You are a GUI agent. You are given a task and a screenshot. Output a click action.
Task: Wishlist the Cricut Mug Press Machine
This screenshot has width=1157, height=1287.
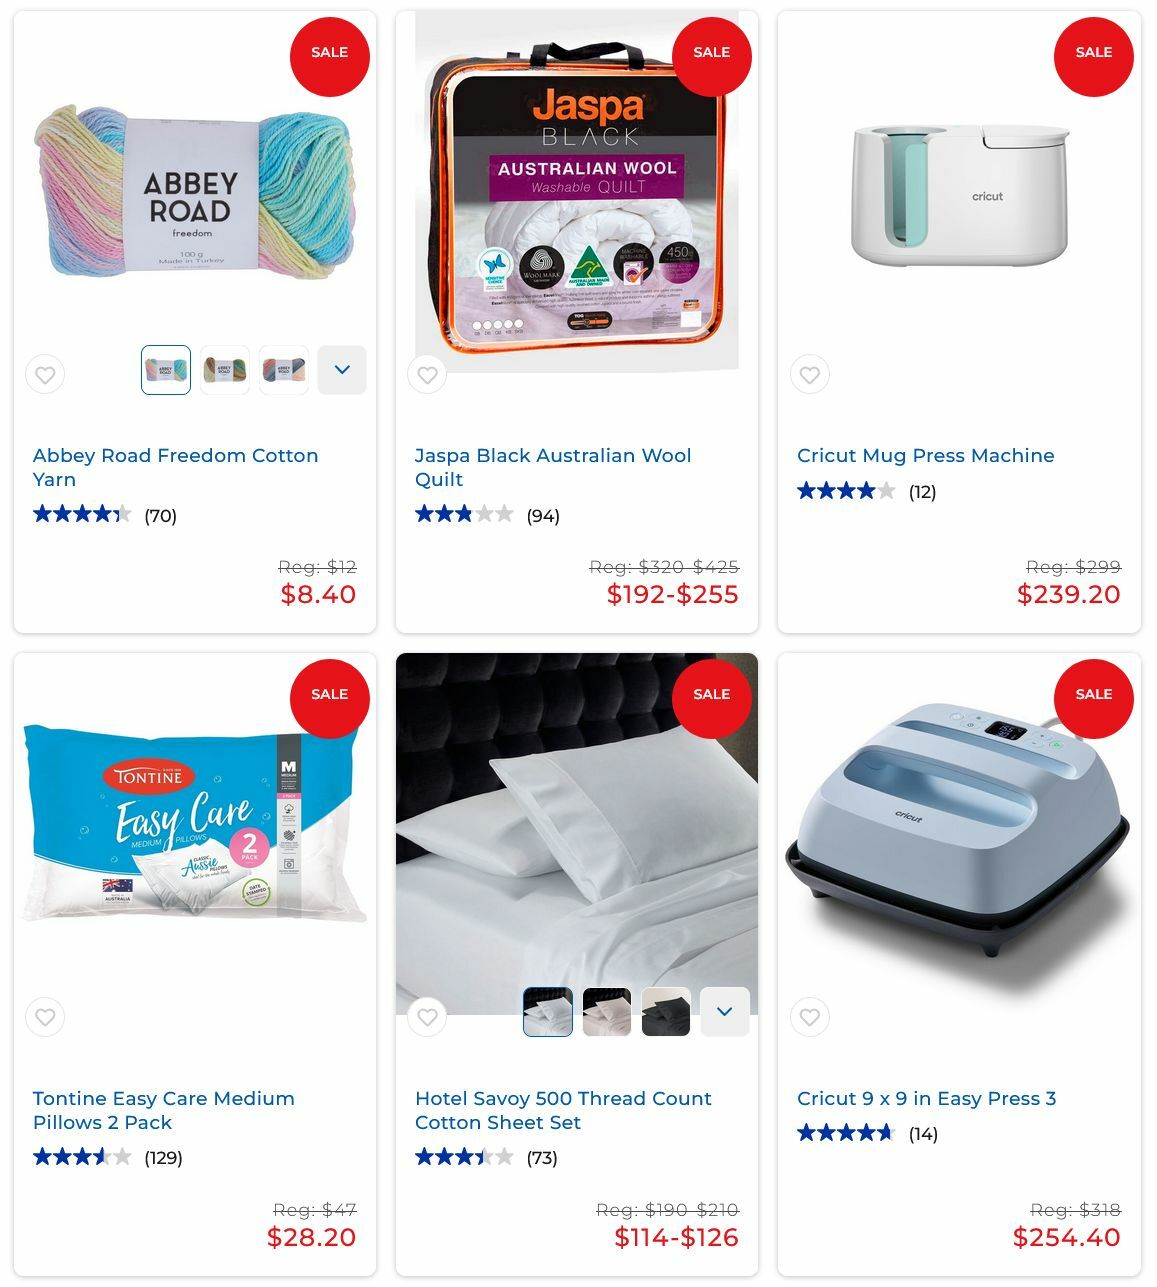(810, 375)
